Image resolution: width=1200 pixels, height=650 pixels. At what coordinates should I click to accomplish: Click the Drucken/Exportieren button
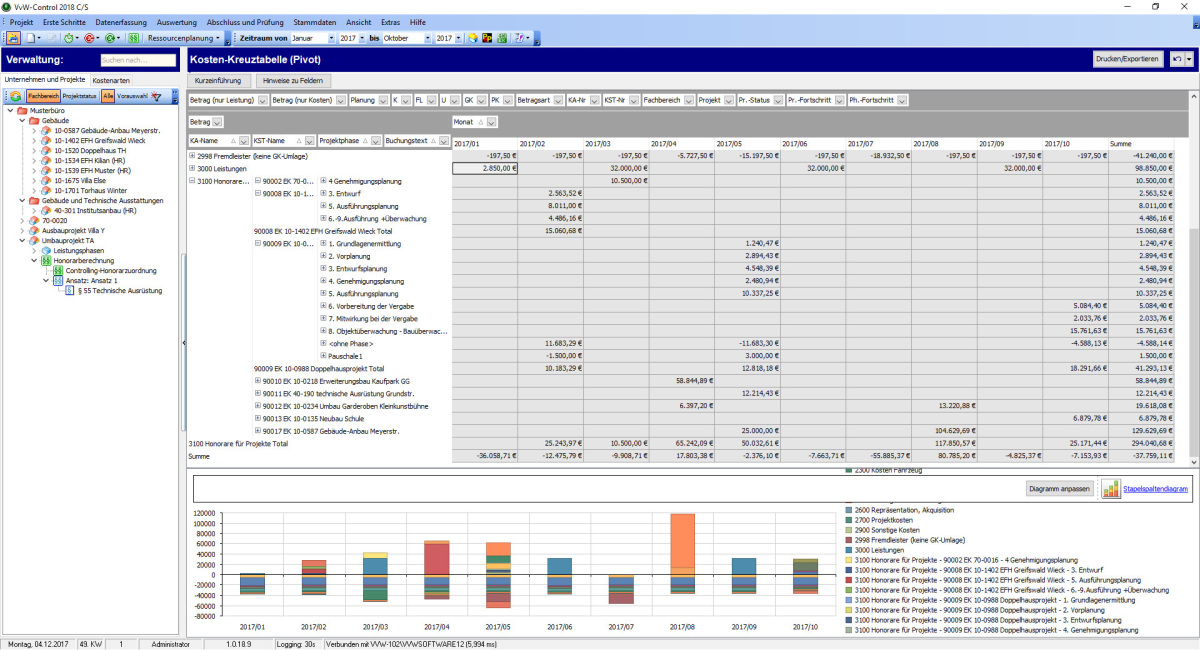(1128, 59)
